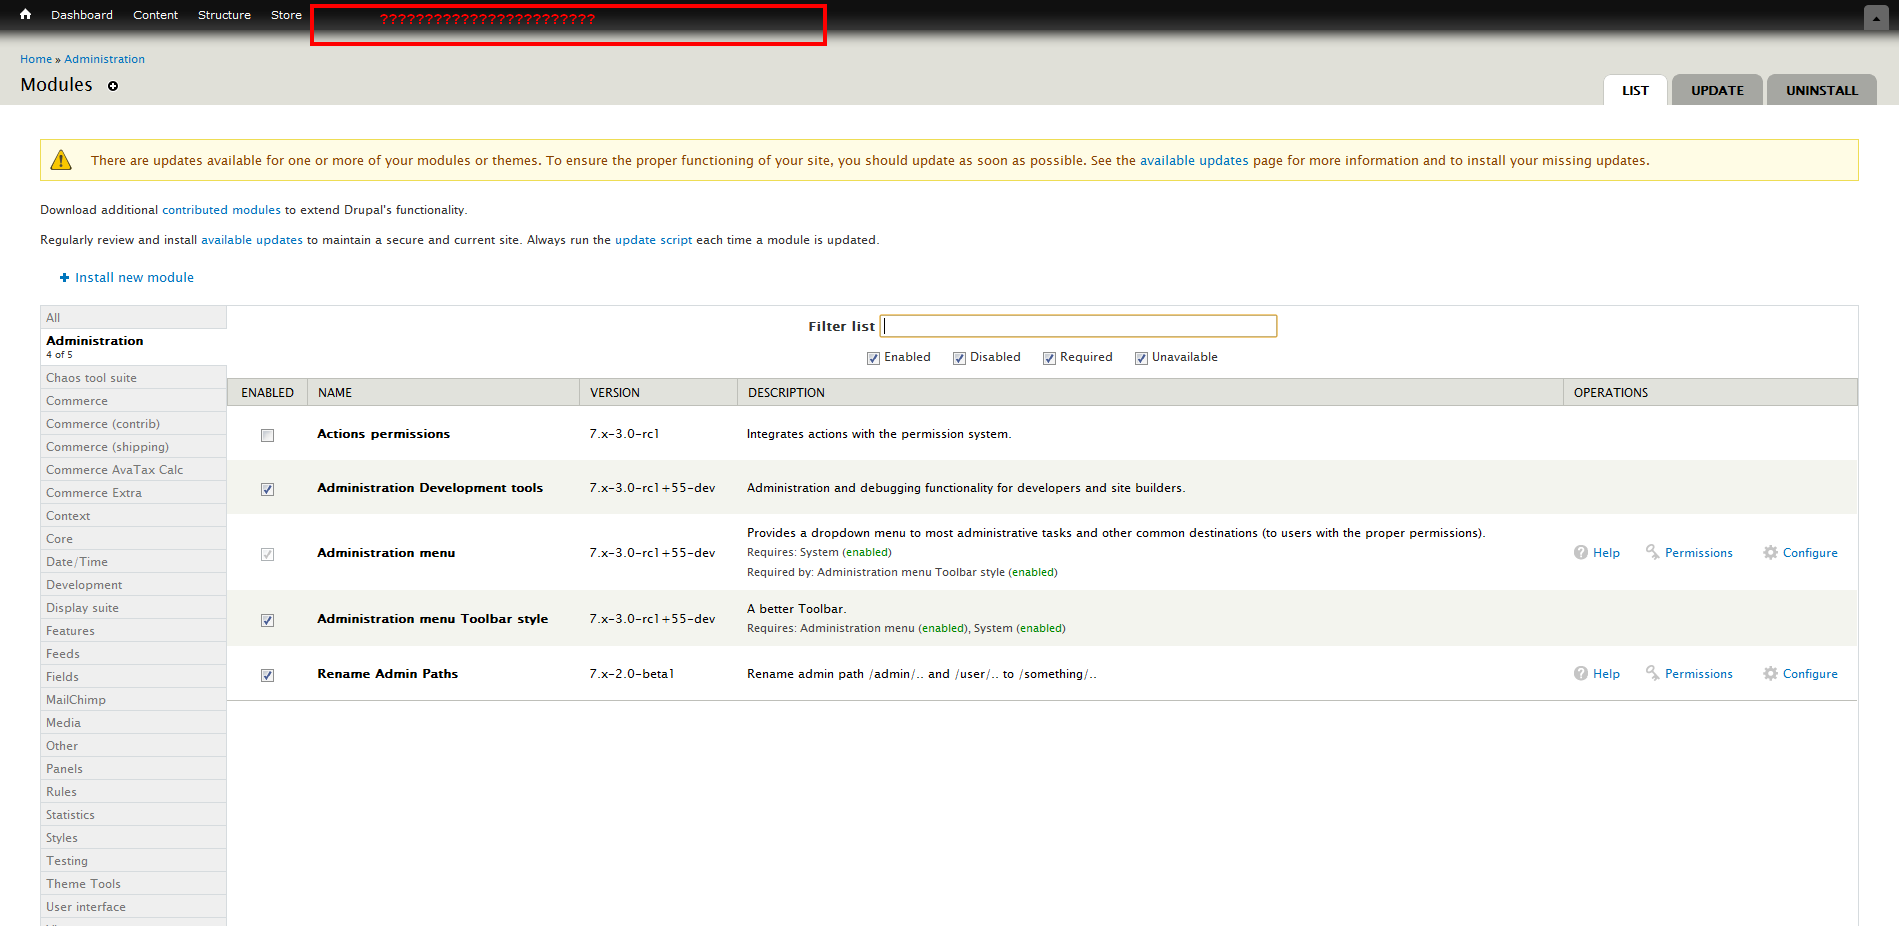This screenshot has width=1899, height=926.
Task: Open the Content menu item
Action: pos(155,15)
